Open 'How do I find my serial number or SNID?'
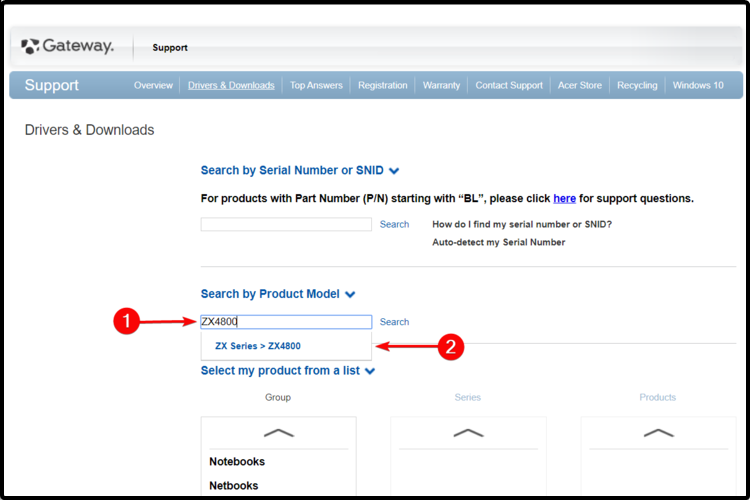This screenshot has height=500, width=750. (x=522, y=224)
